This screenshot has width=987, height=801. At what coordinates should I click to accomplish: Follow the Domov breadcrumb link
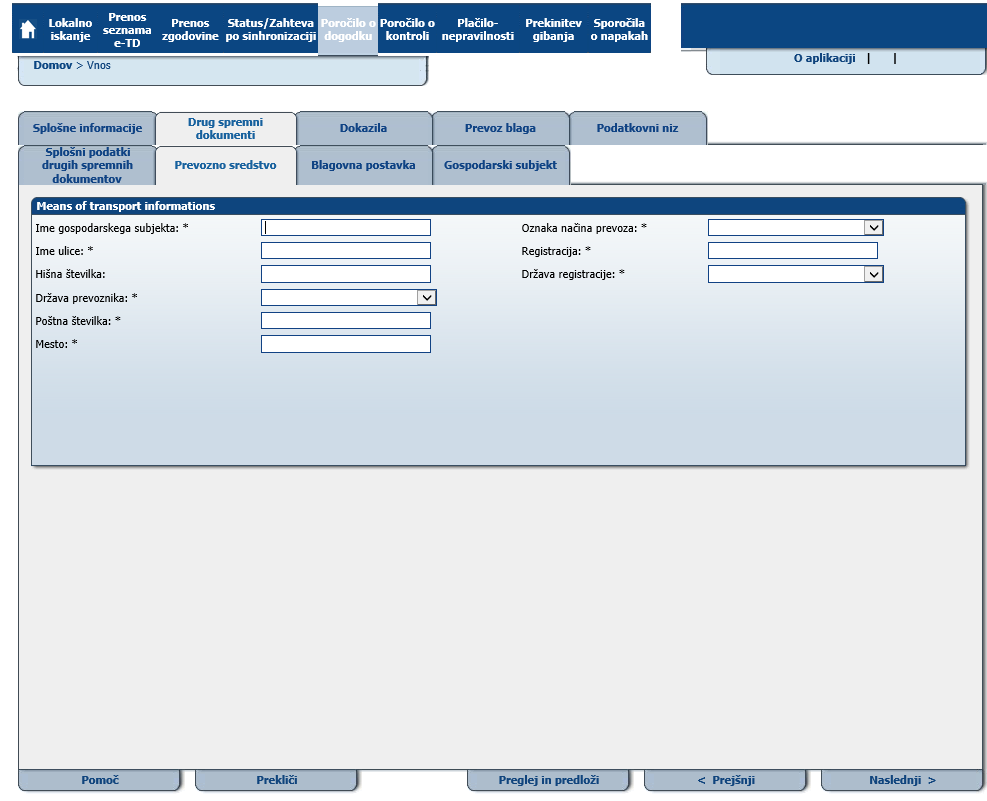pyautogui.click(x=52, y=65)
